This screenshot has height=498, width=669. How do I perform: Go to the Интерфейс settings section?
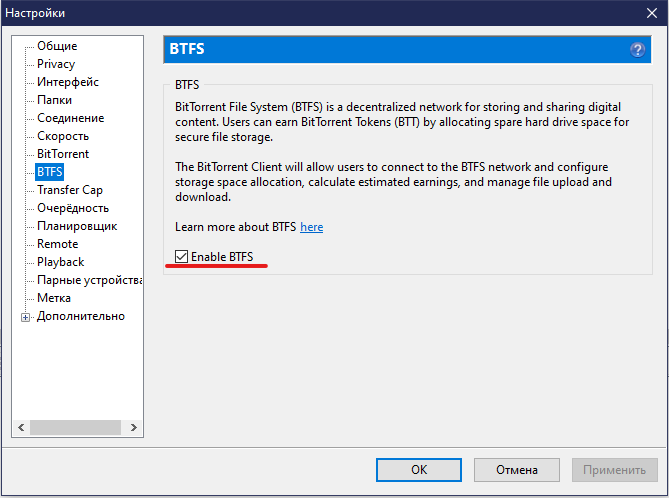coord(68,82)
